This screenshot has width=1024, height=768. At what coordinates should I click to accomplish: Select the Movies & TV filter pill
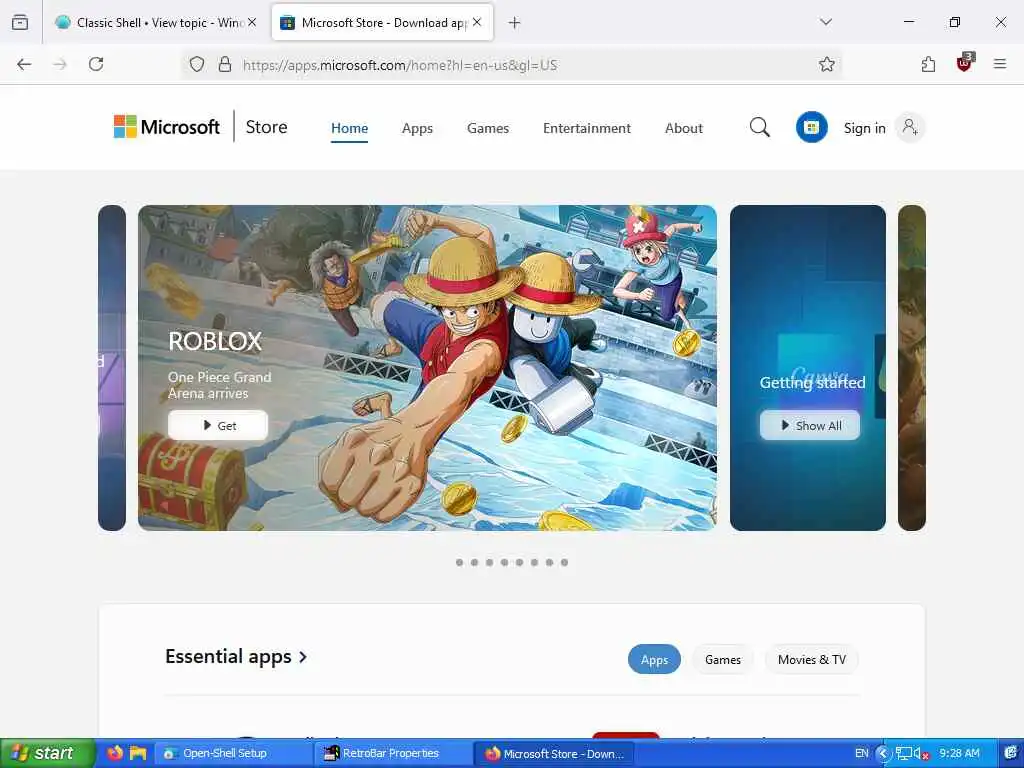[812, 660]
